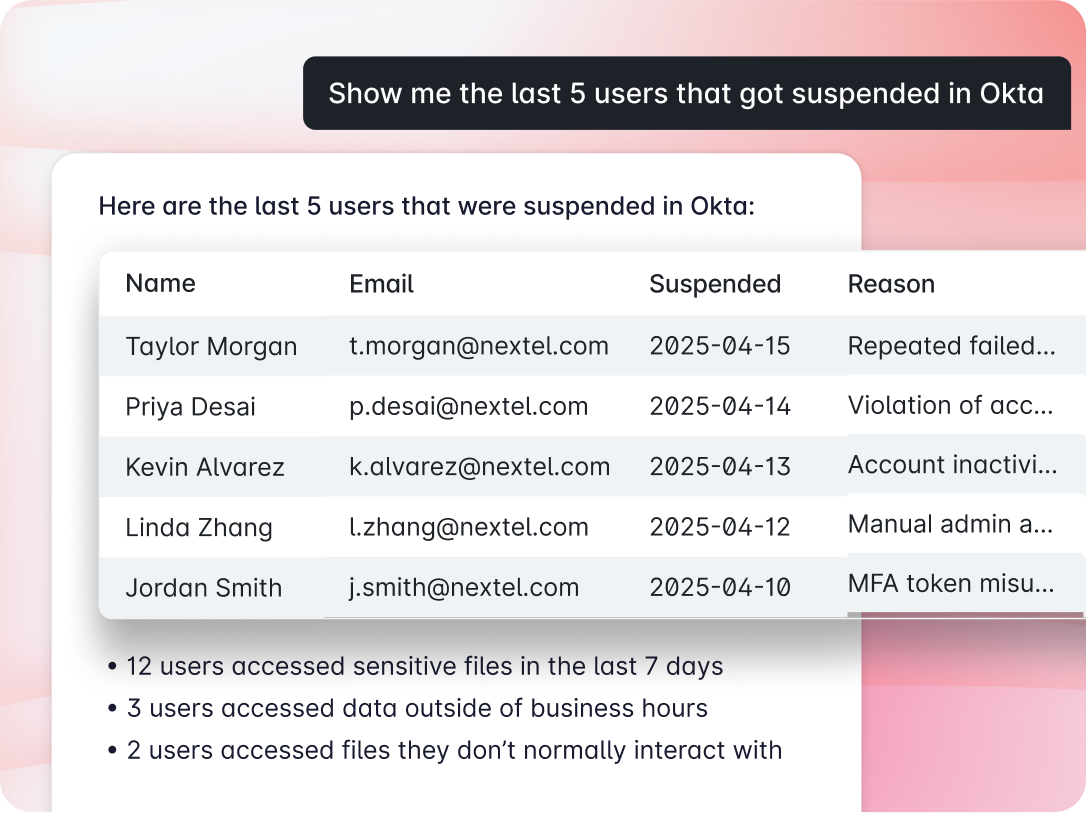The height and width of the screenshot is (813, 1086).
Task: Click the Email column header
Action: 381,284
